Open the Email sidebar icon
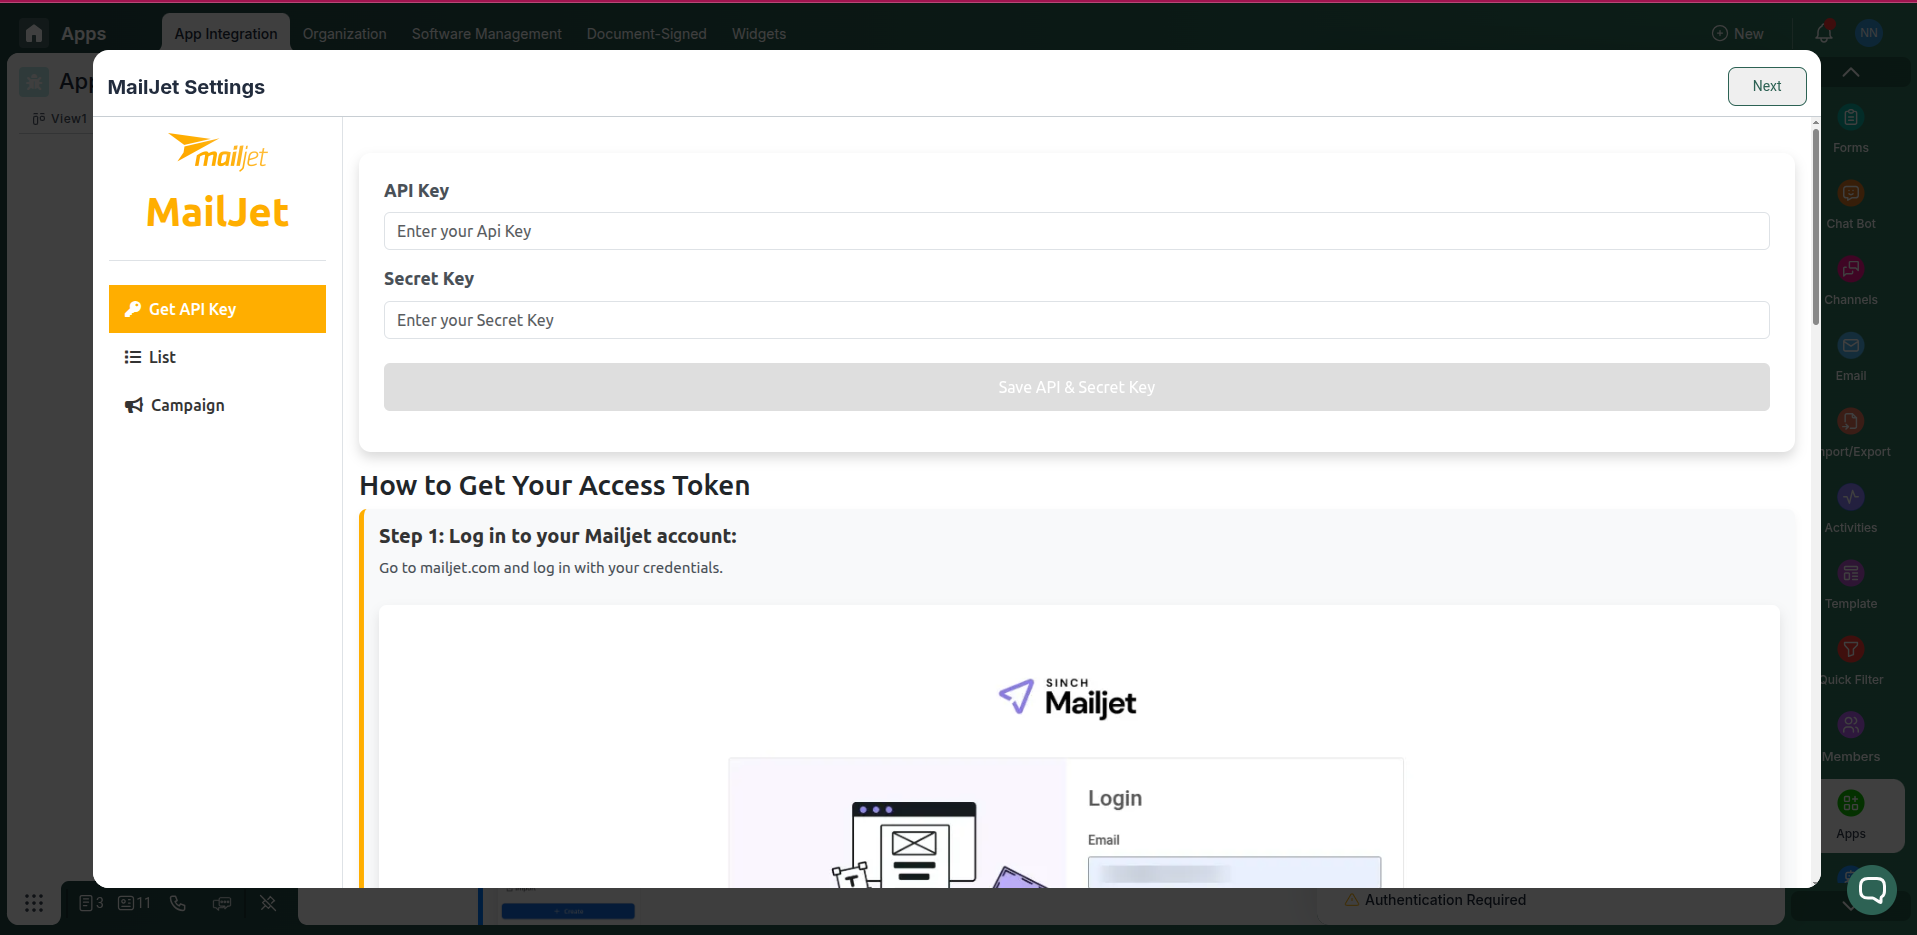The image size is (1917, 935). tap(1850, 346)
